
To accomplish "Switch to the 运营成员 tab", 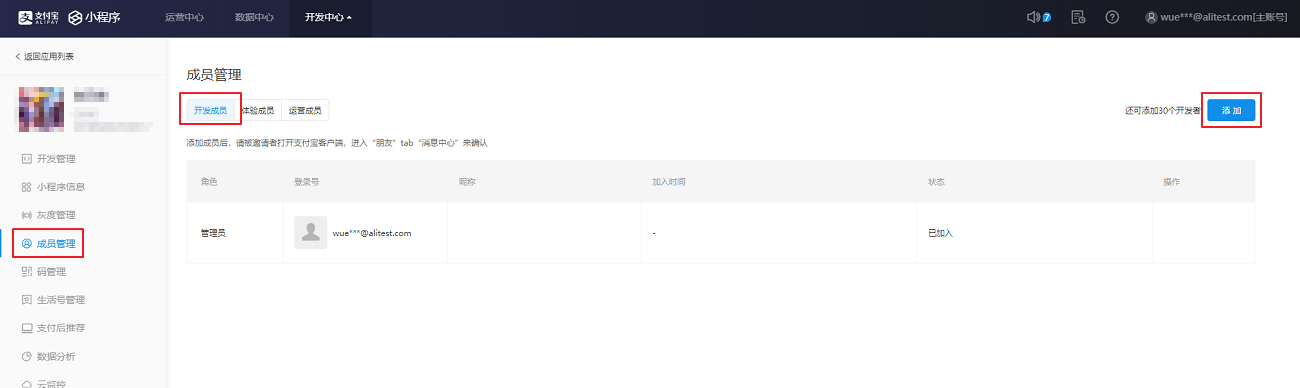I will 304,110.
